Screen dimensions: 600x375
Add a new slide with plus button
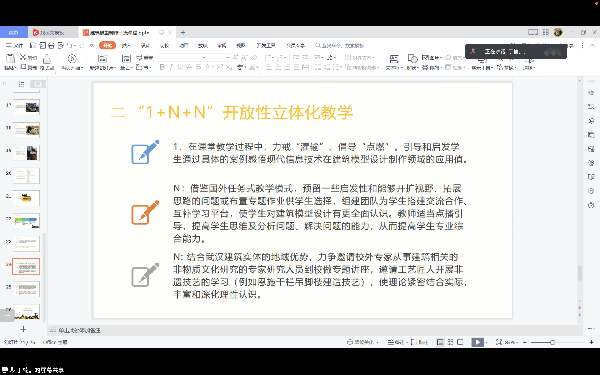coord(23,329)
